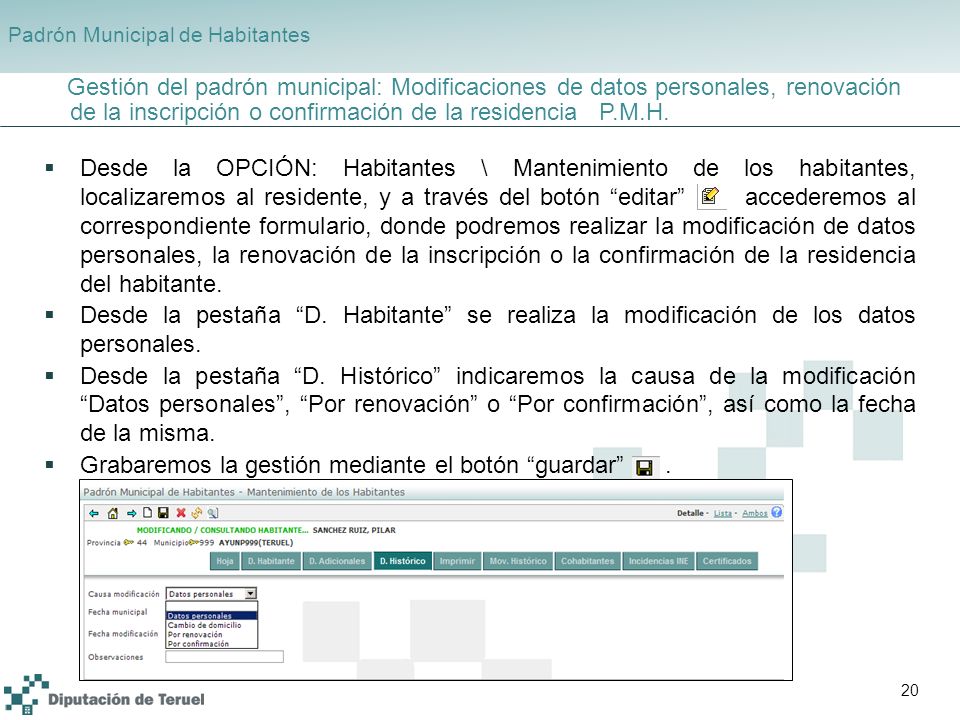Click the search magnifier toolbar icon

point(212,513)
